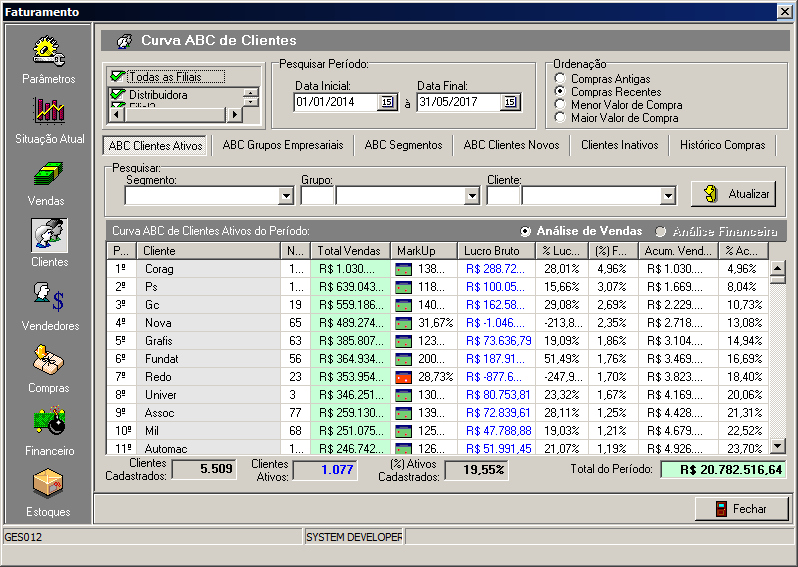The height and width of the screenshot is (567, 798).
Task: Select Maior Valor de Compra option
Action: coord(561,118)
